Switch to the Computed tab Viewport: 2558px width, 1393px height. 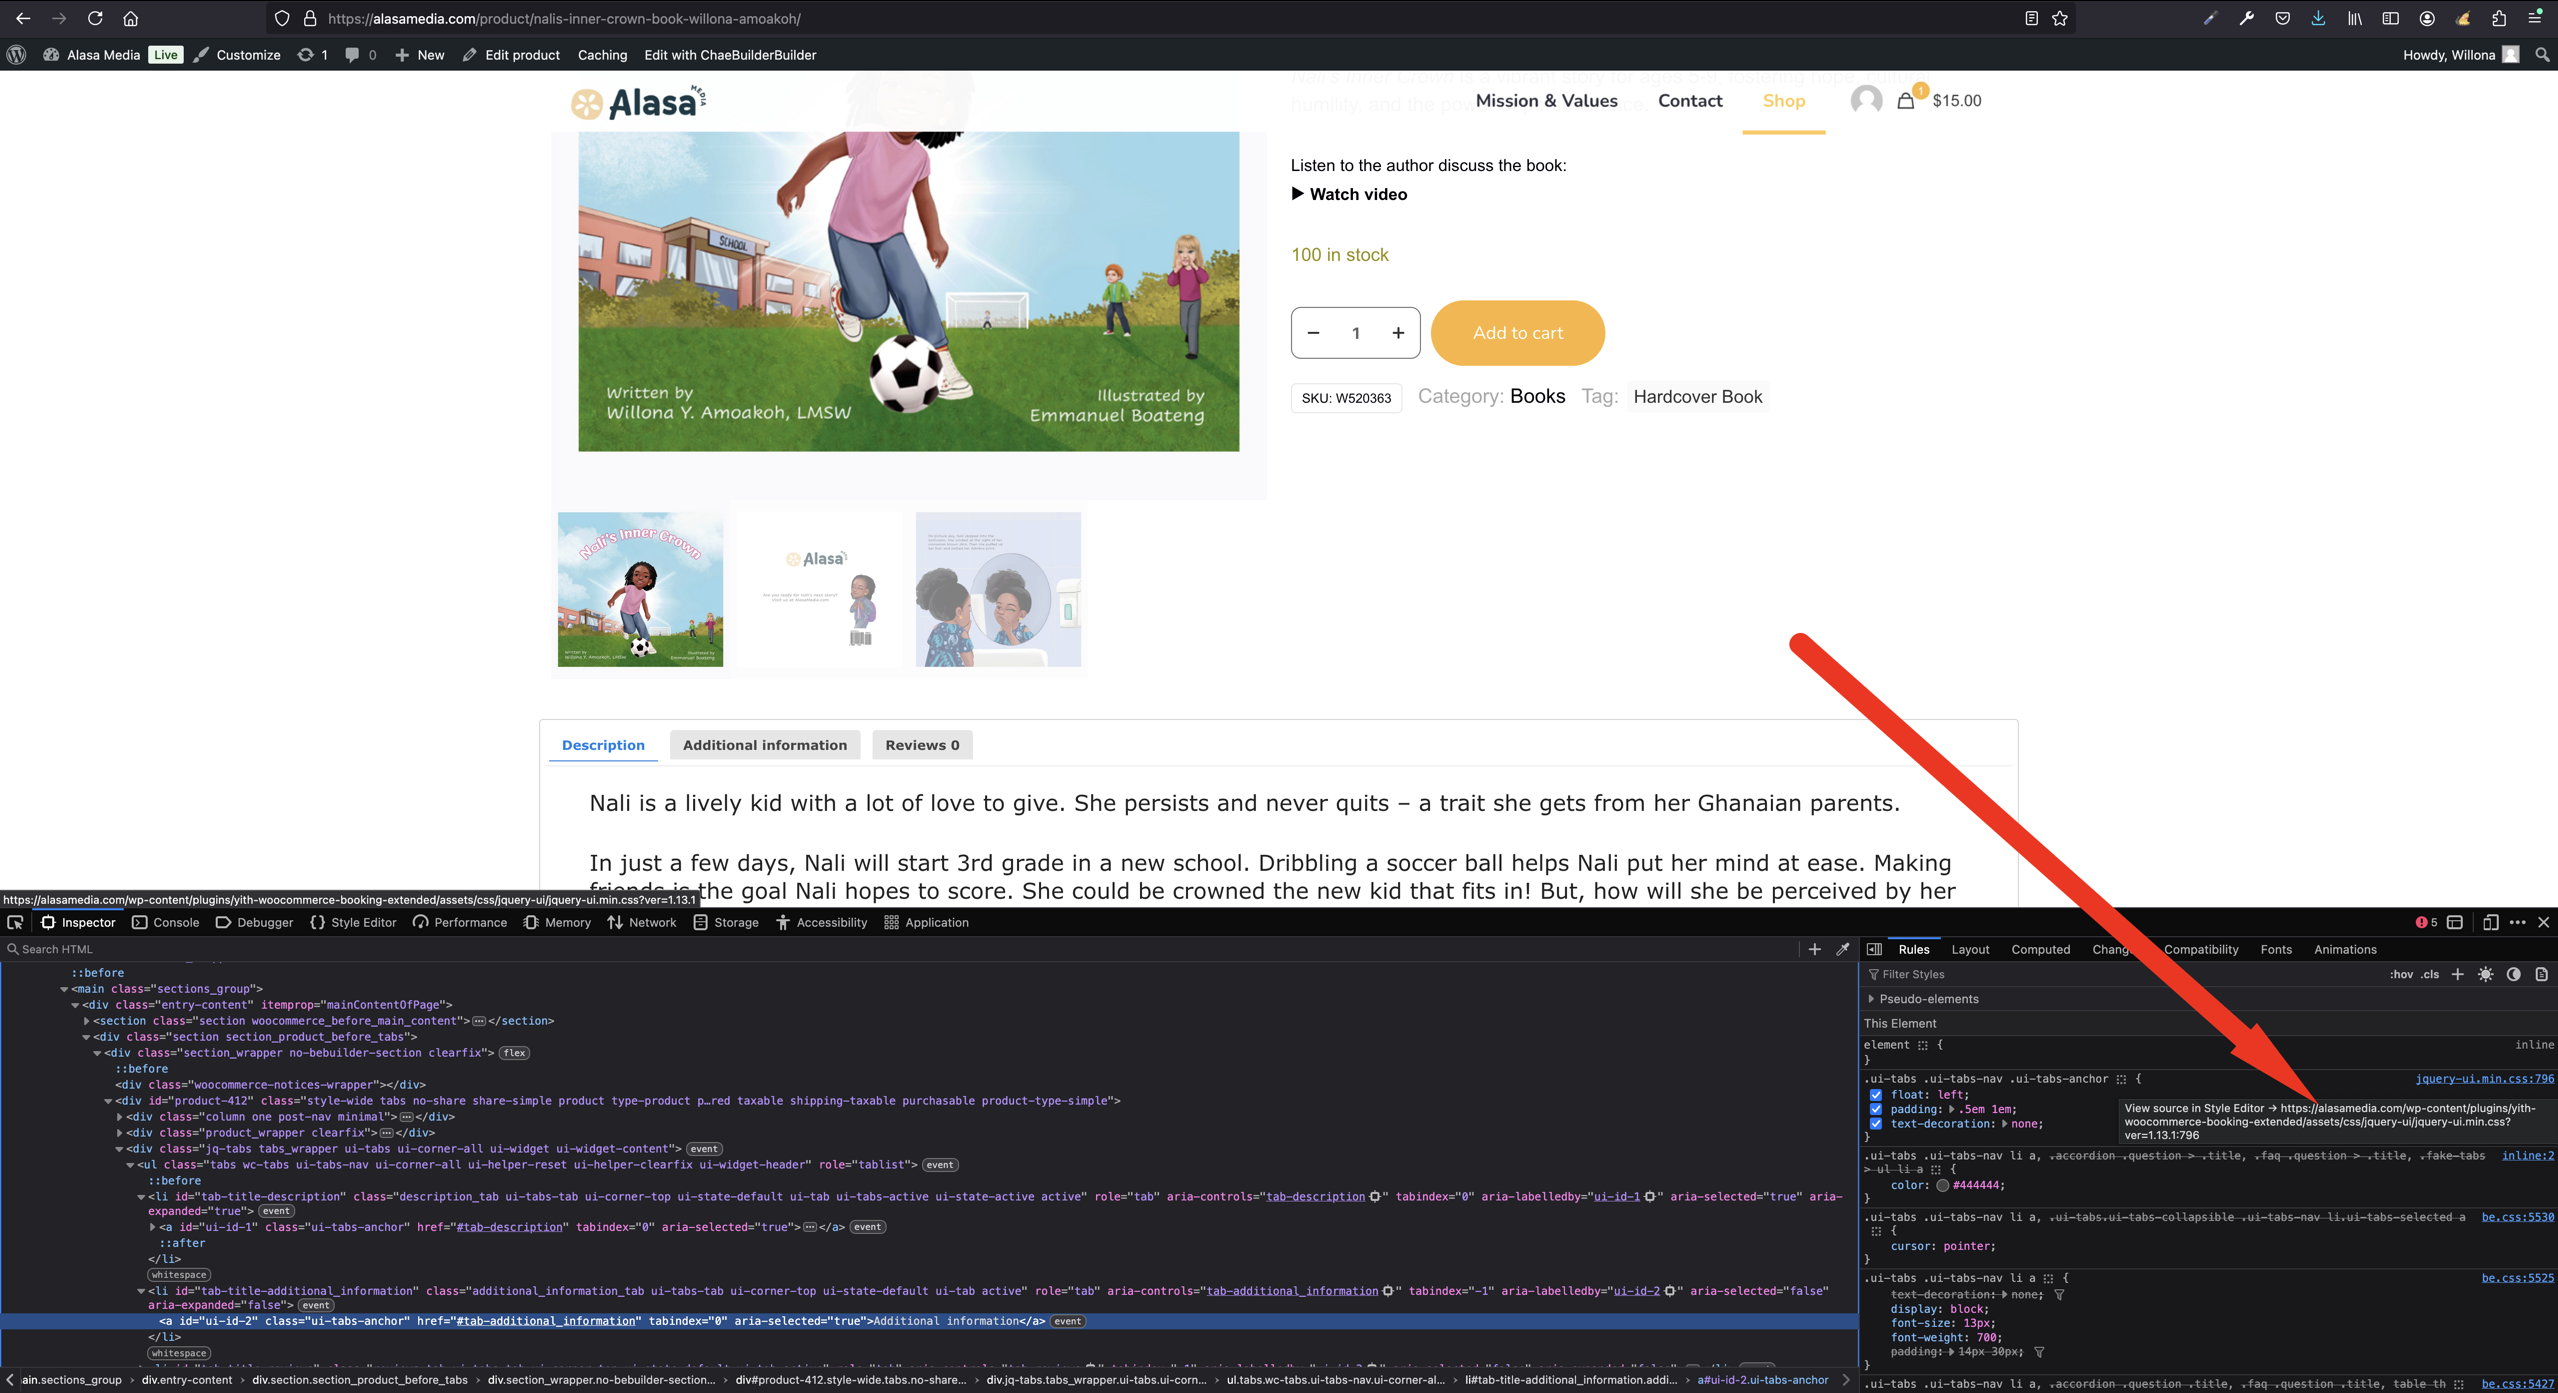(2040, 950)
